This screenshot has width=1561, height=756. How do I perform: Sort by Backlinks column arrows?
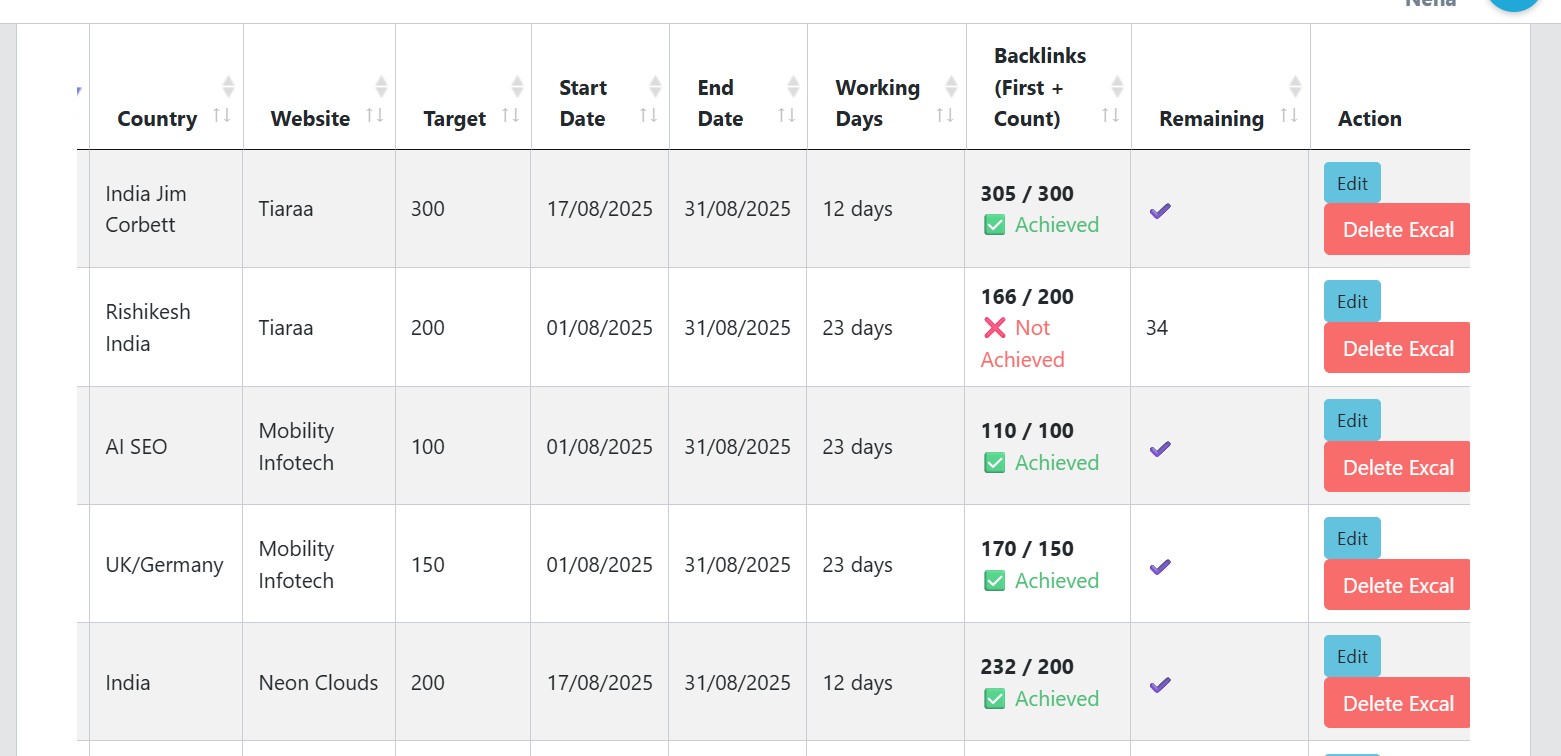pyautogui.click(x=1111, y=116)
